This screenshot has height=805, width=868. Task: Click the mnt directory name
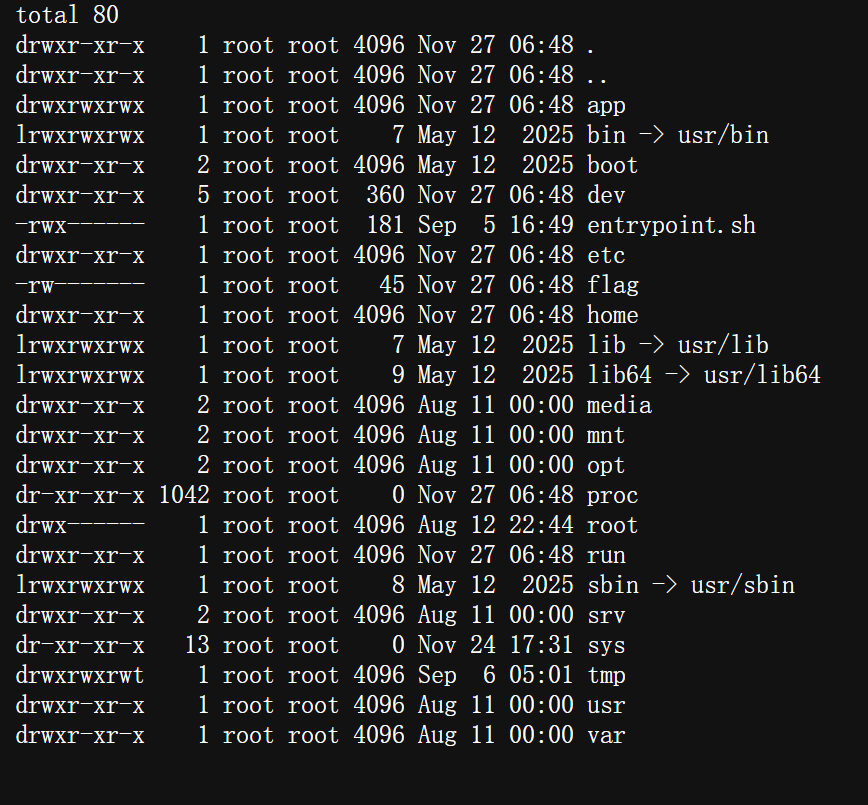click(x=606, y=435)
